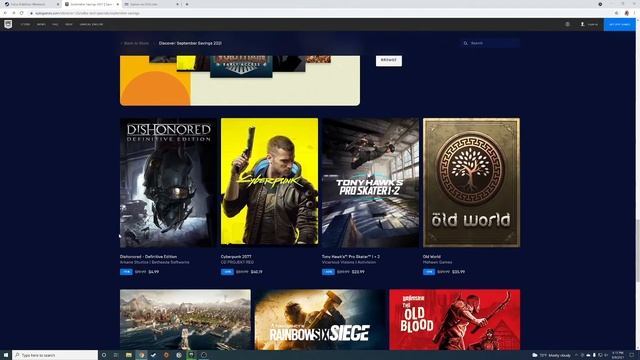The width and height of the screenshot is (640, 360).
Task: Click the Dishonored $4.99 sale price
Action: tap(153, 272)
